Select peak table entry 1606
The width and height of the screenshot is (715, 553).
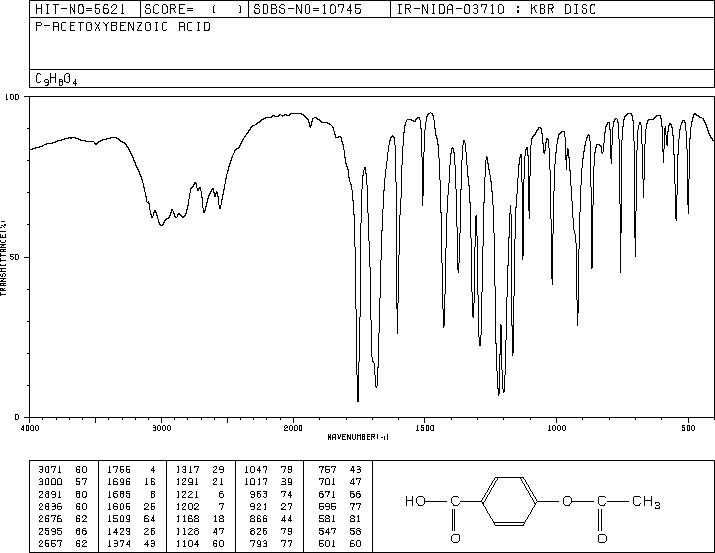119,506
